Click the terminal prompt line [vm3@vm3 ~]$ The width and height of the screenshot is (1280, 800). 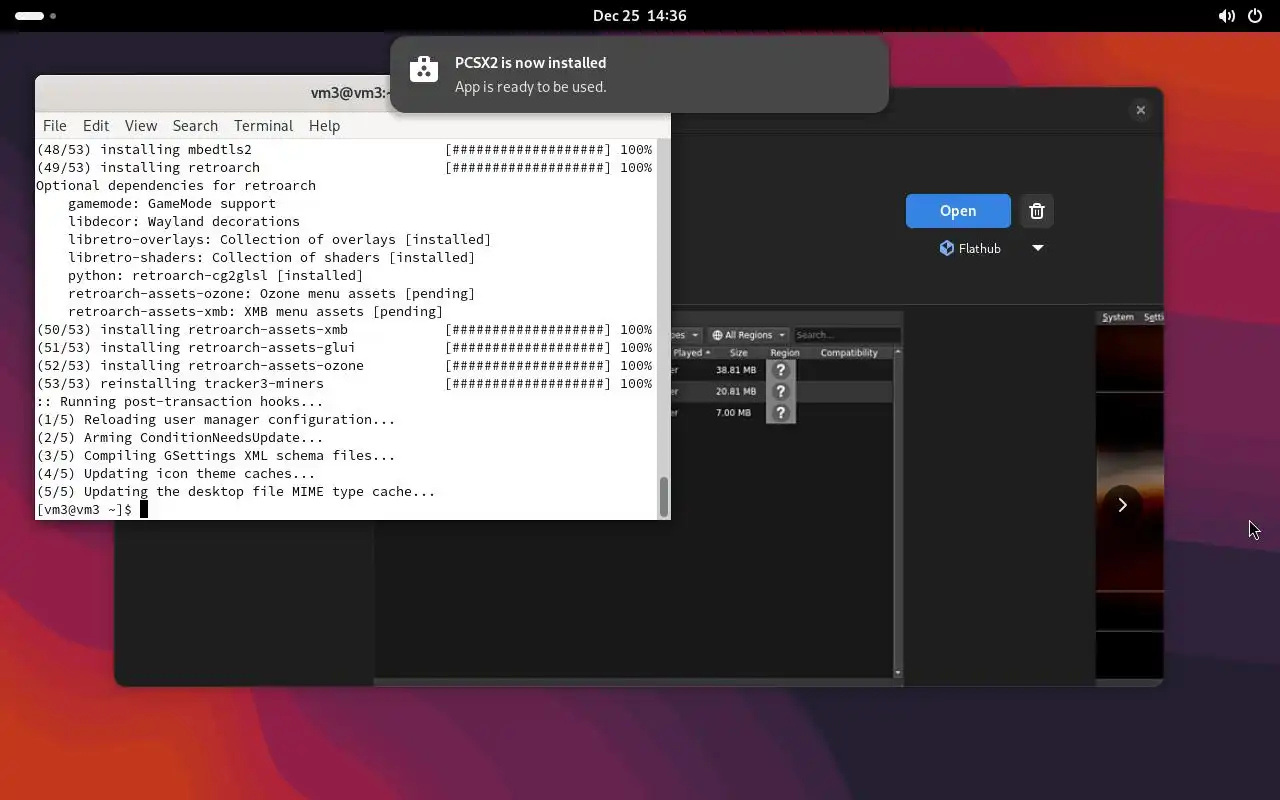(x=84, y=509)
